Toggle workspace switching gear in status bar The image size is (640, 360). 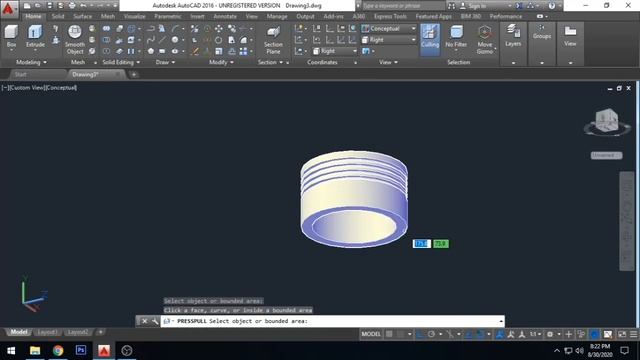pyautogui.click(x=550, y=334)
